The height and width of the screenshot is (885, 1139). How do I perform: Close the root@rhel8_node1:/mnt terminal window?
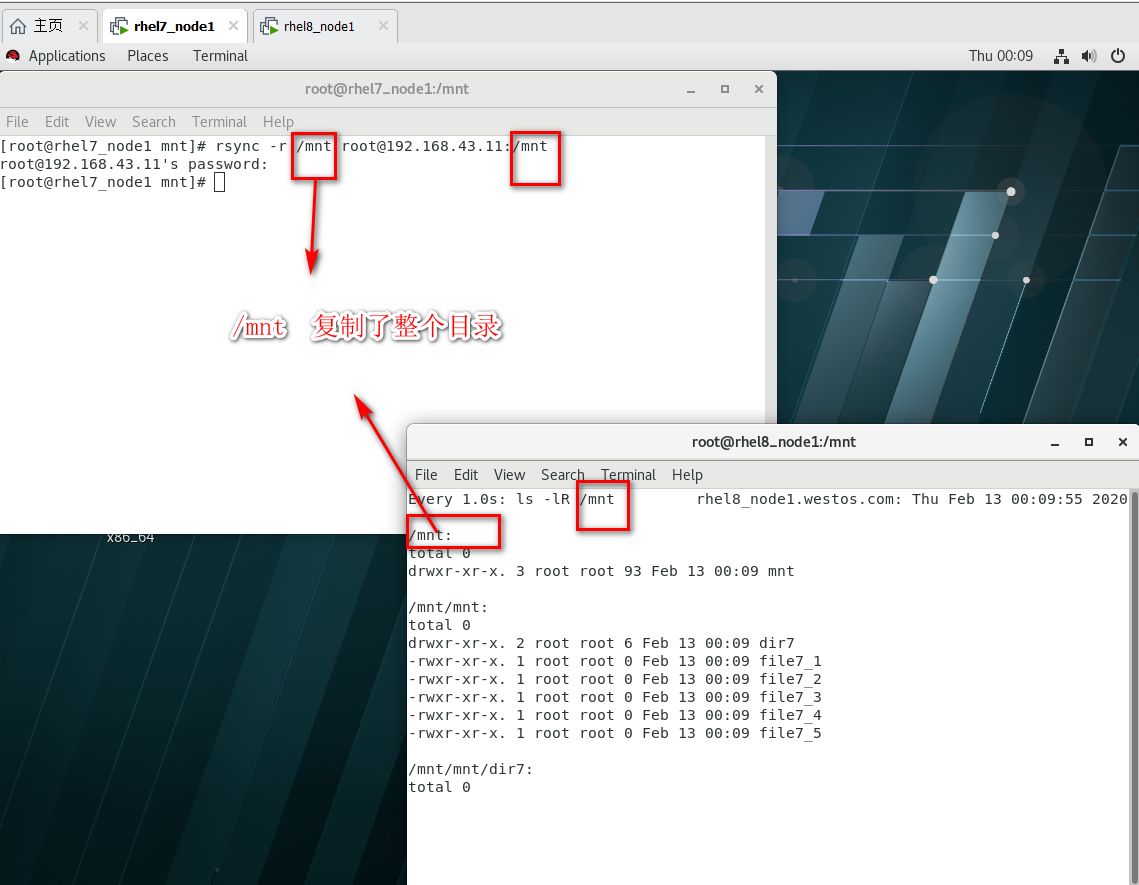1122,442
